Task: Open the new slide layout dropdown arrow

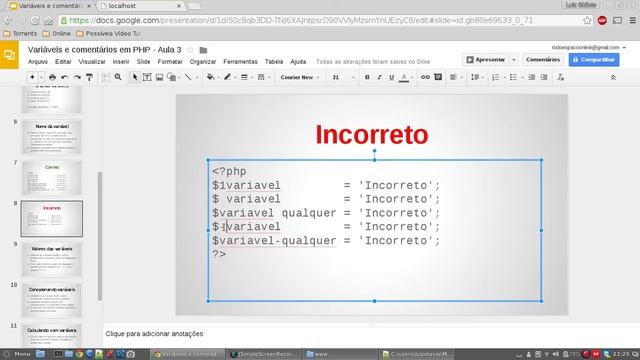Action: (41, 78)
